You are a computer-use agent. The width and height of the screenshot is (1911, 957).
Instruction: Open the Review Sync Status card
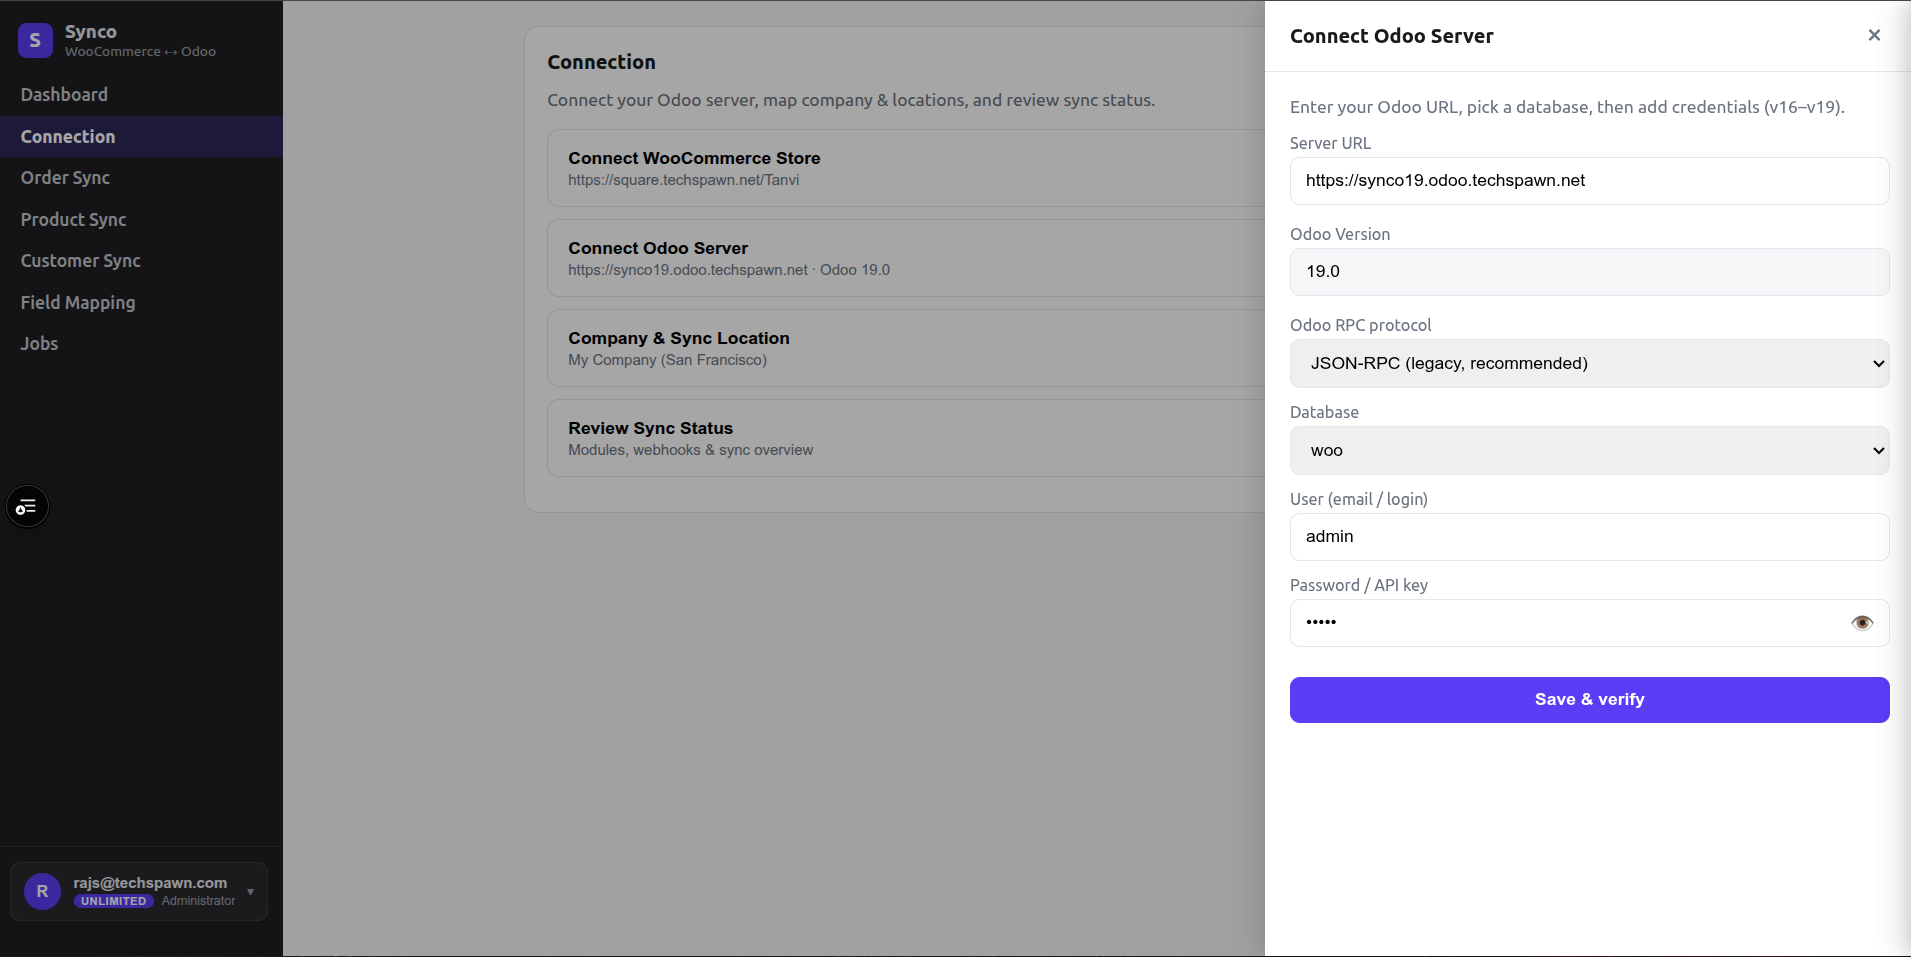pyautogui.click(x=905, y=438)
